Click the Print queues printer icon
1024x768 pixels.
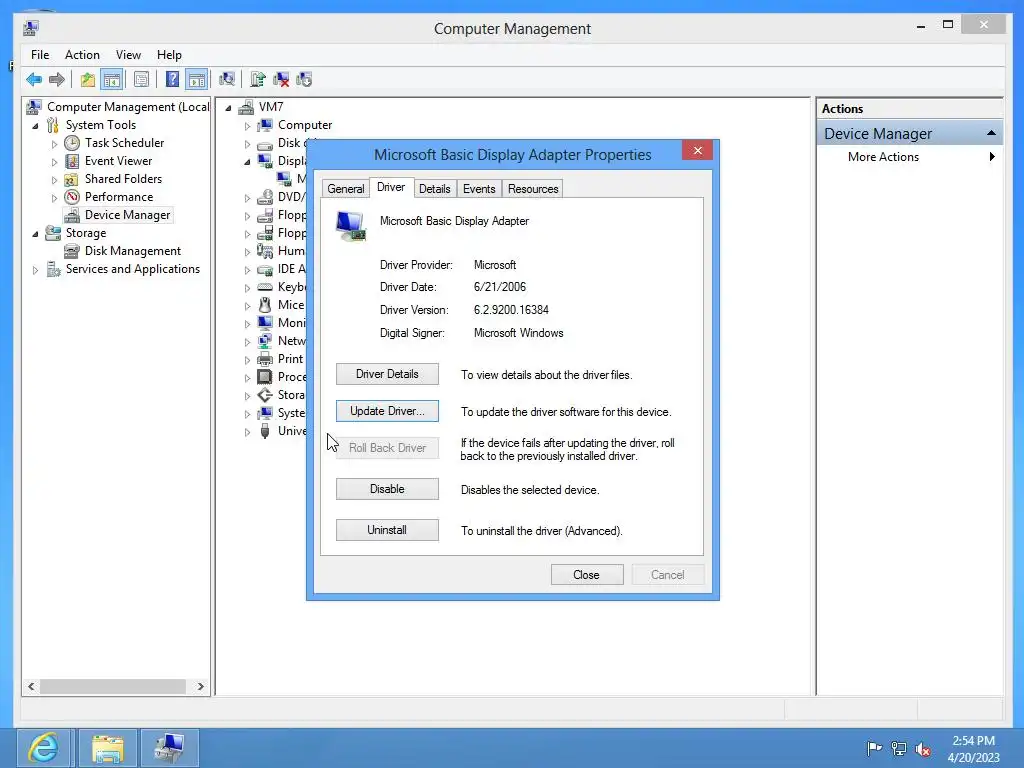coord(265,359)
